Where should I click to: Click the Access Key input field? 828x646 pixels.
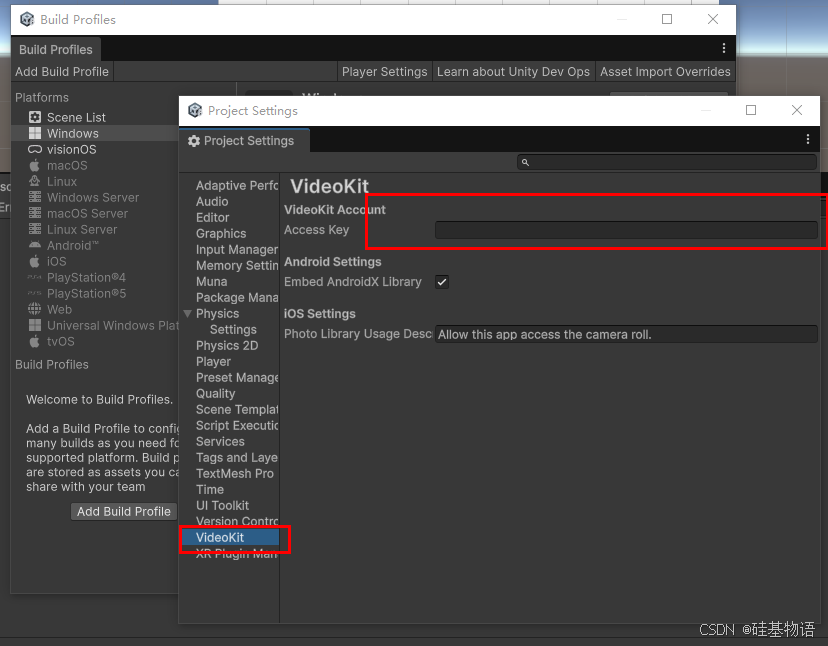pos(626,230)
